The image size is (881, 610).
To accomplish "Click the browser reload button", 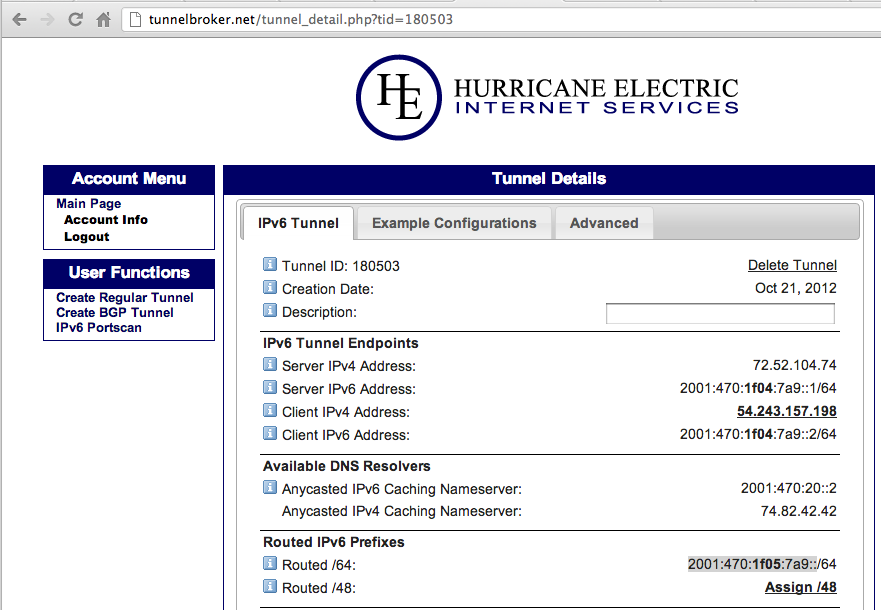I will (x=75, y=19).
